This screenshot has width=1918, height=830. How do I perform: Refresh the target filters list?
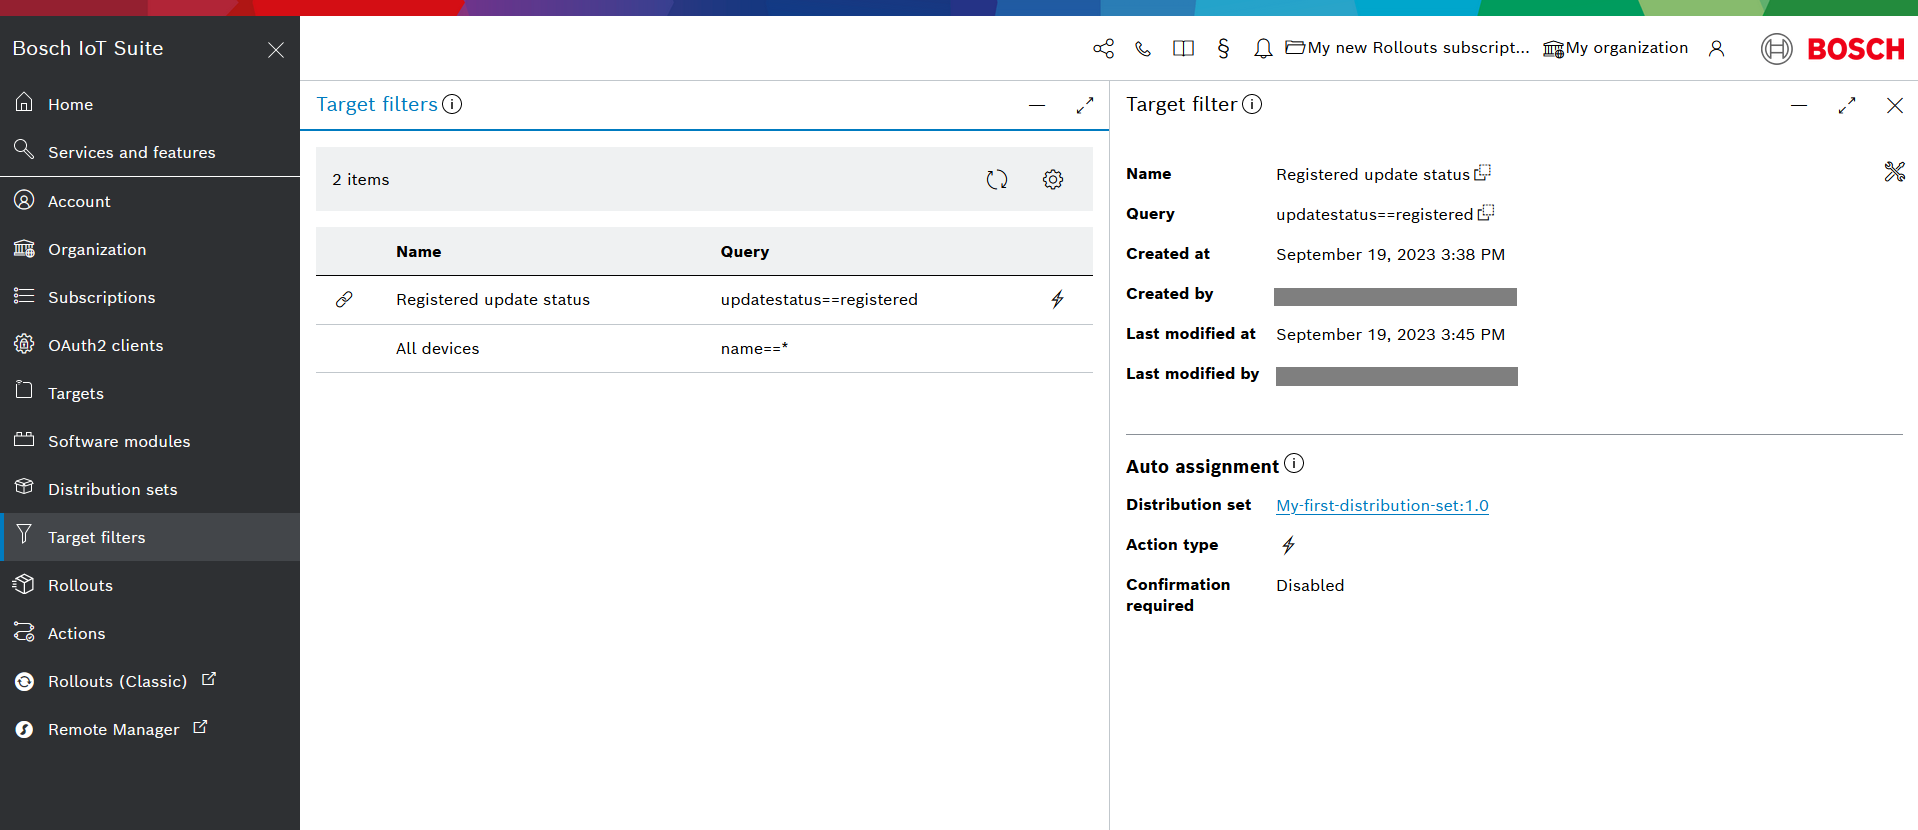[x=996, y=180]
